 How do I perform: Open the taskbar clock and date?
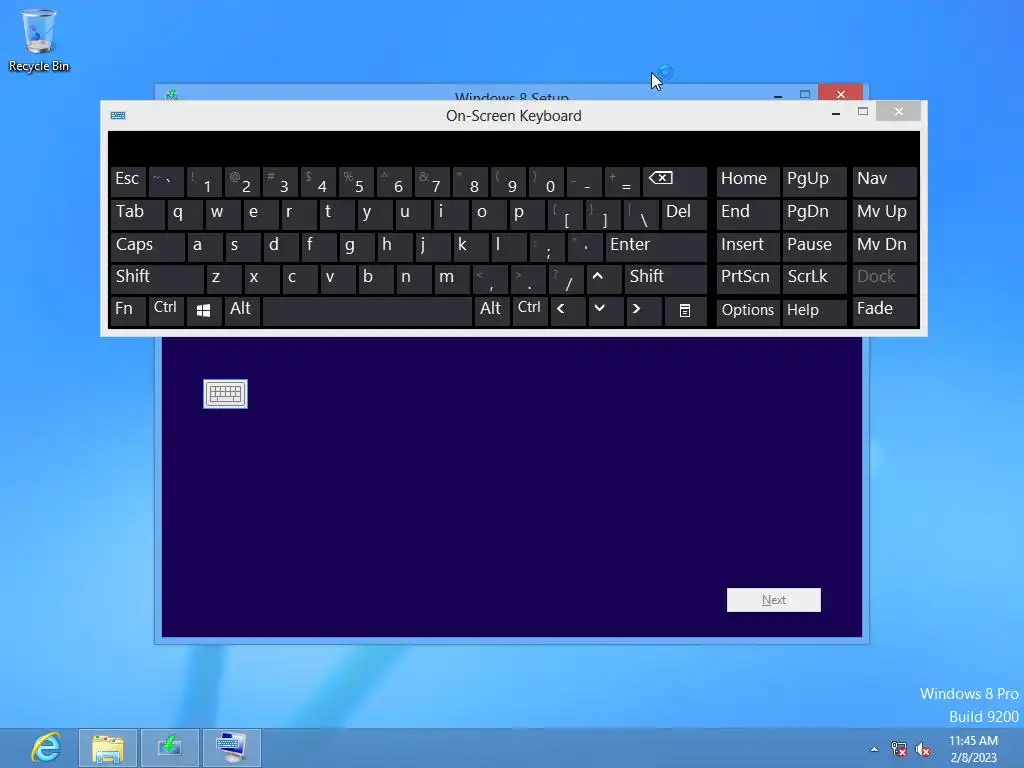point(973,749)
